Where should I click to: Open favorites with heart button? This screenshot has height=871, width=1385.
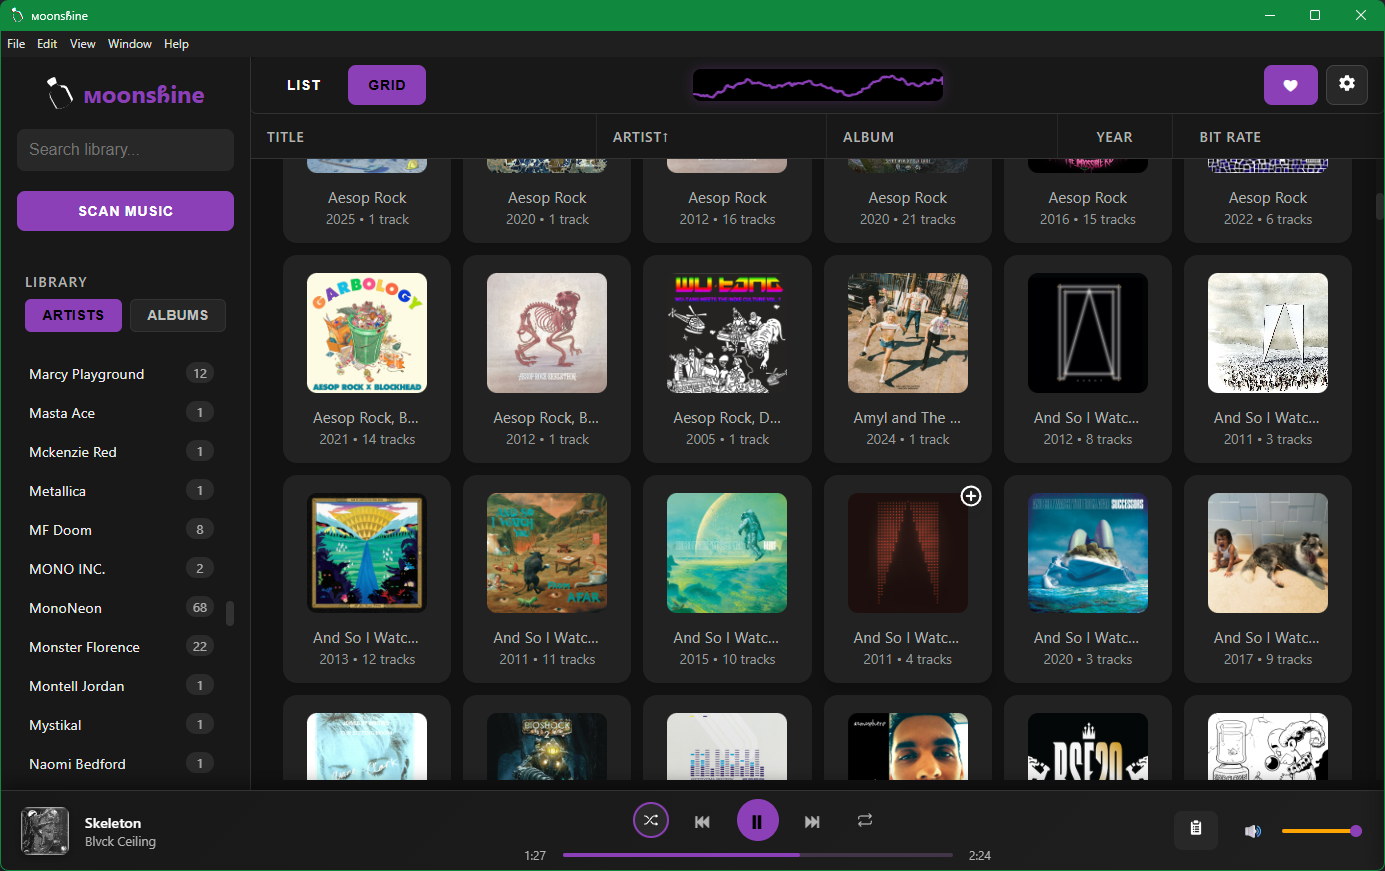(1291, 85)
